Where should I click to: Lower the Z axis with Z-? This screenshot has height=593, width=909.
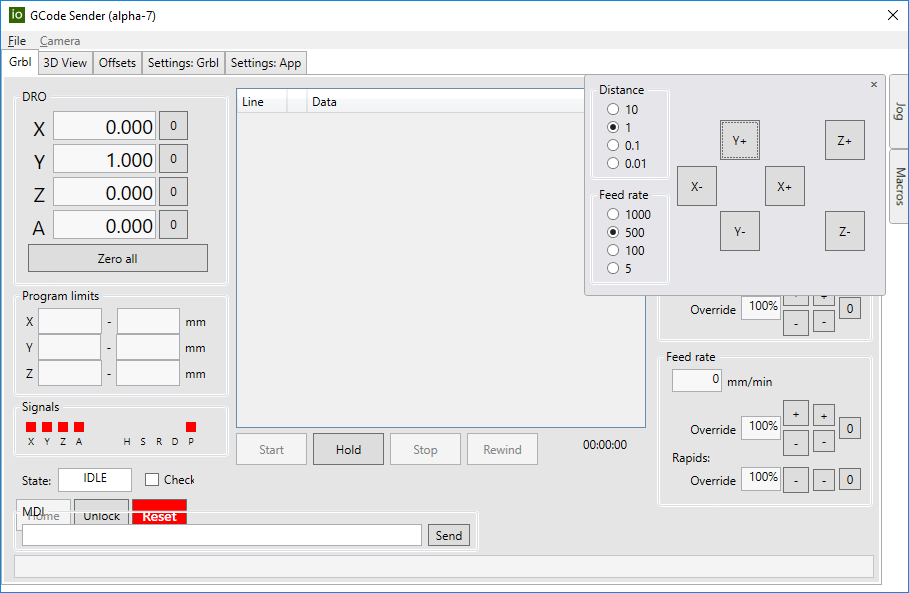tap(844, 231)
